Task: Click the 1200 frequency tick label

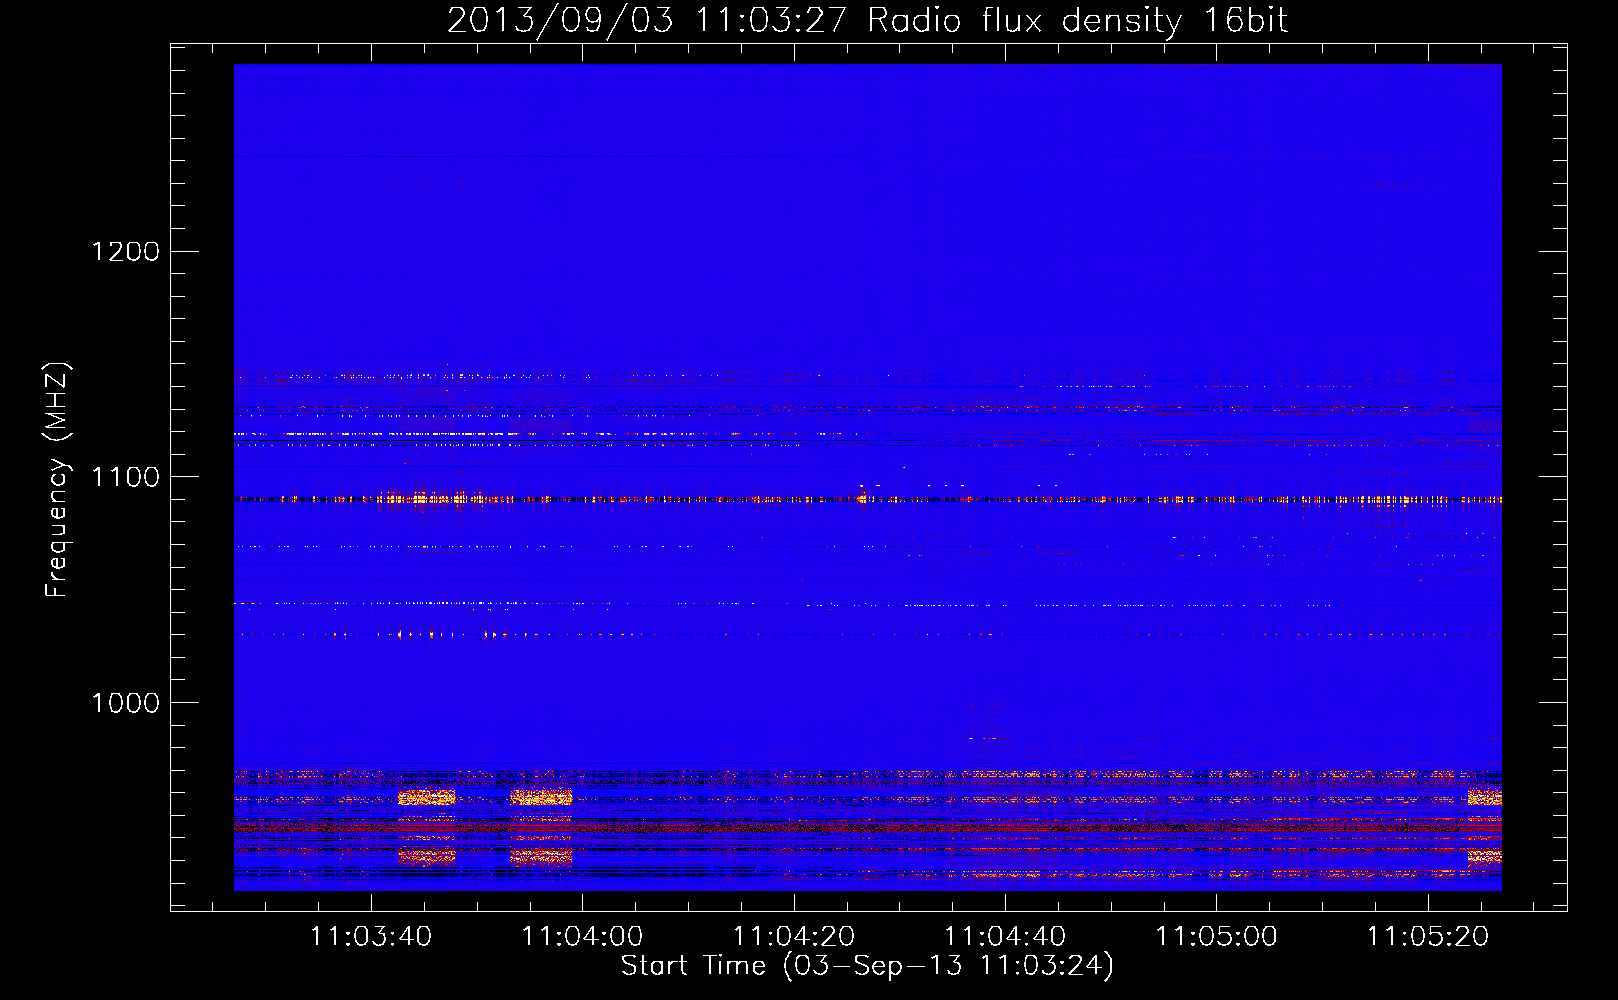Action: (125, 251)
